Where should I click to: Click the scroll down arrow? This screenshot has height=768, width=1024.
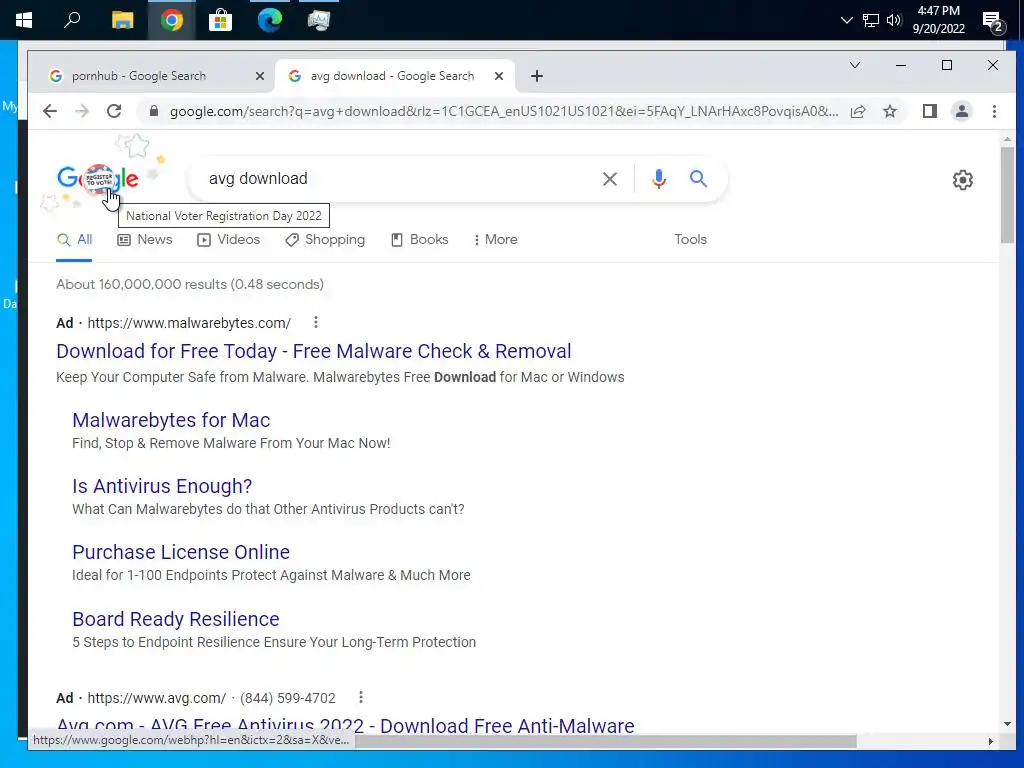click(x=1007, y=724)
